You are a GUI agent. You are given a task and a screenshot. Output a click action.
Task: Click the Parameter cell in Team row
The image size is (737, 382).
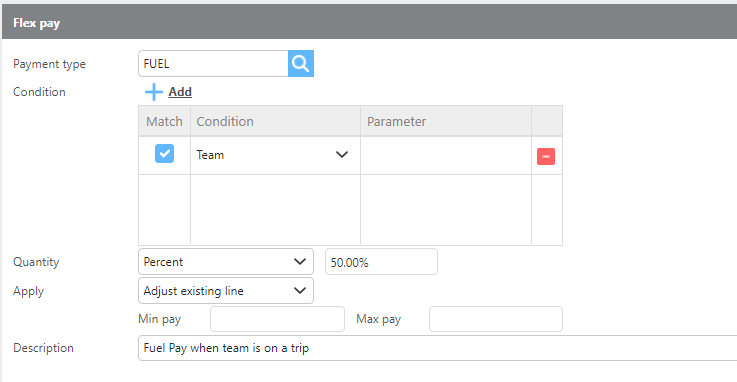tap(446, 156)
